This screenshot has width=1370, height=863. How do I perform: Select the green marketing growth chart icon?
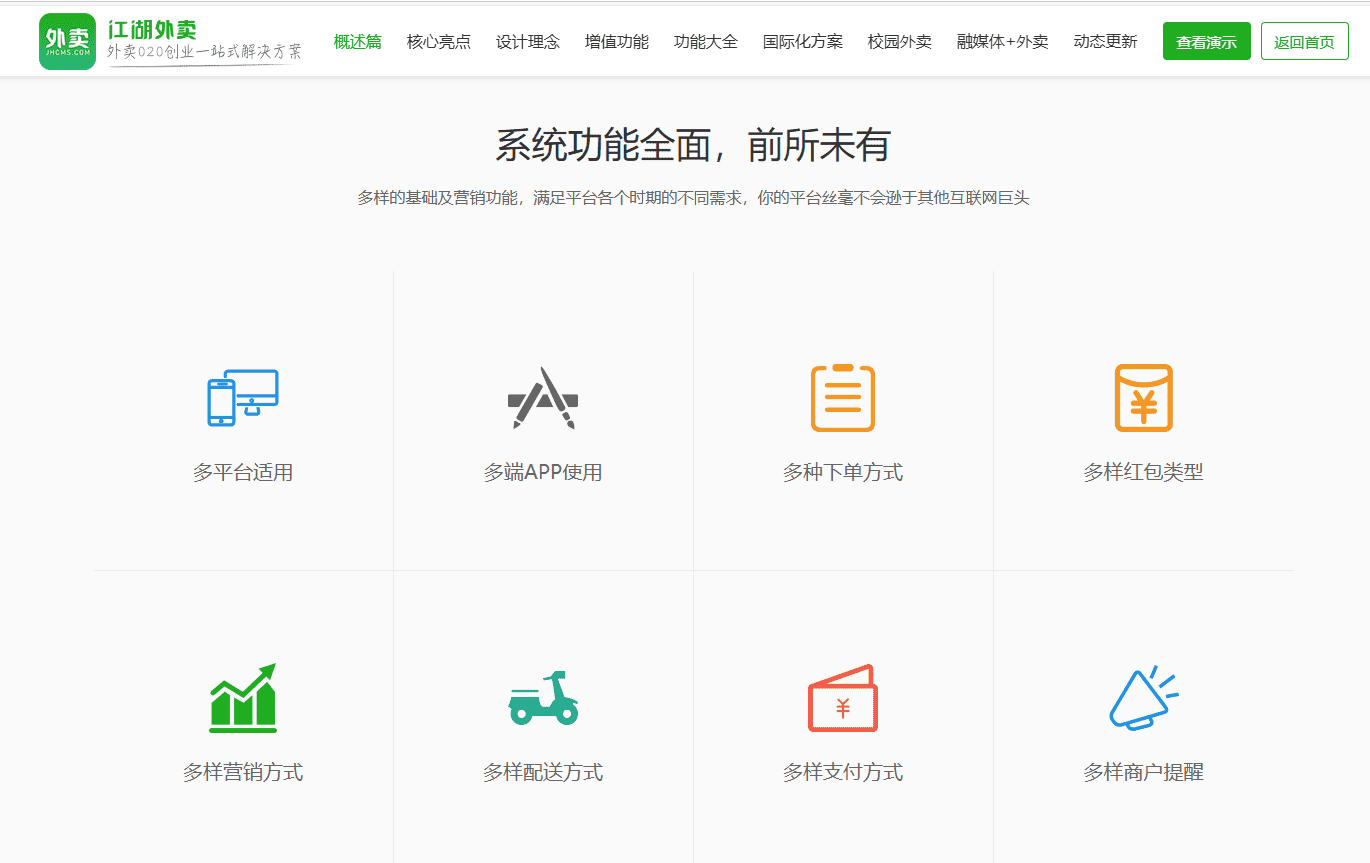click(243, 698)
